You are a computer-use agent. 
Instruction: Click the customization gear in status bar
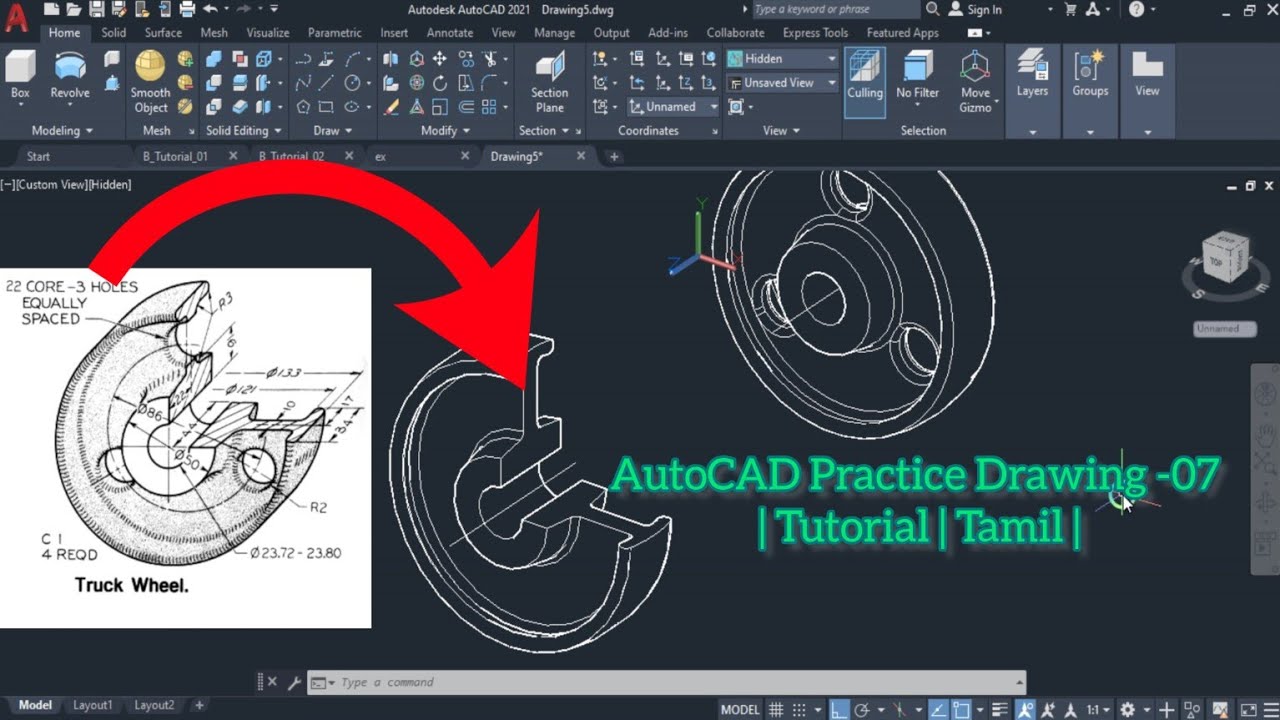(1128, 709)
